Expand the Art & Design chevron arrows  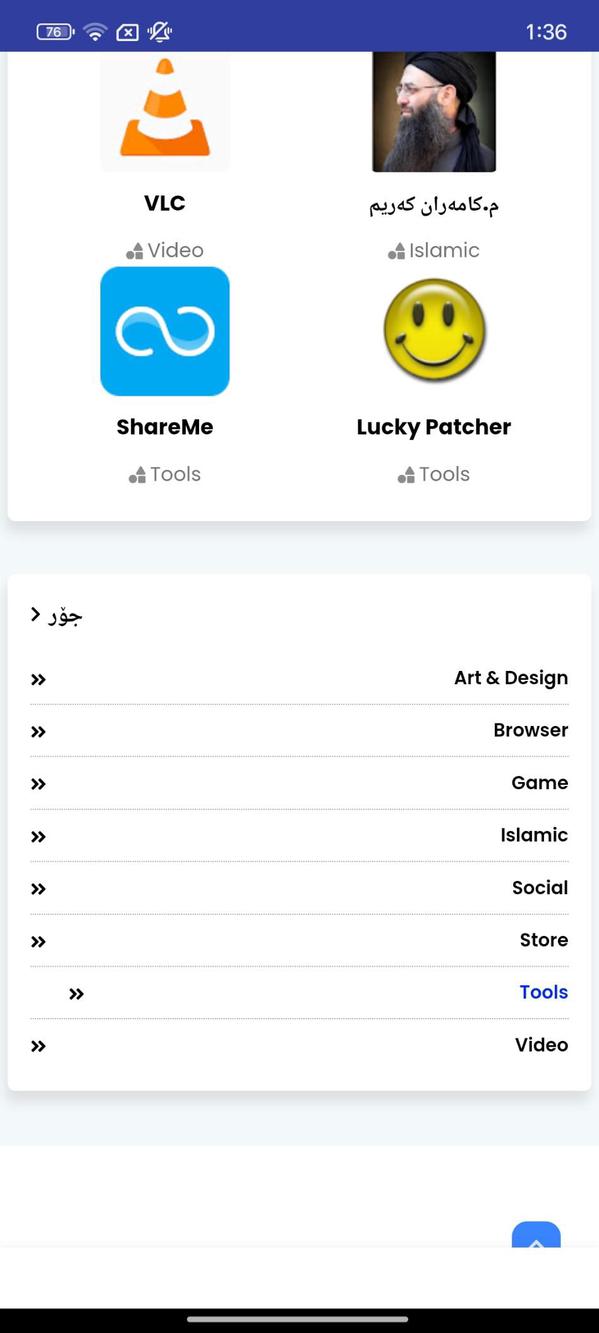(38, 680)
